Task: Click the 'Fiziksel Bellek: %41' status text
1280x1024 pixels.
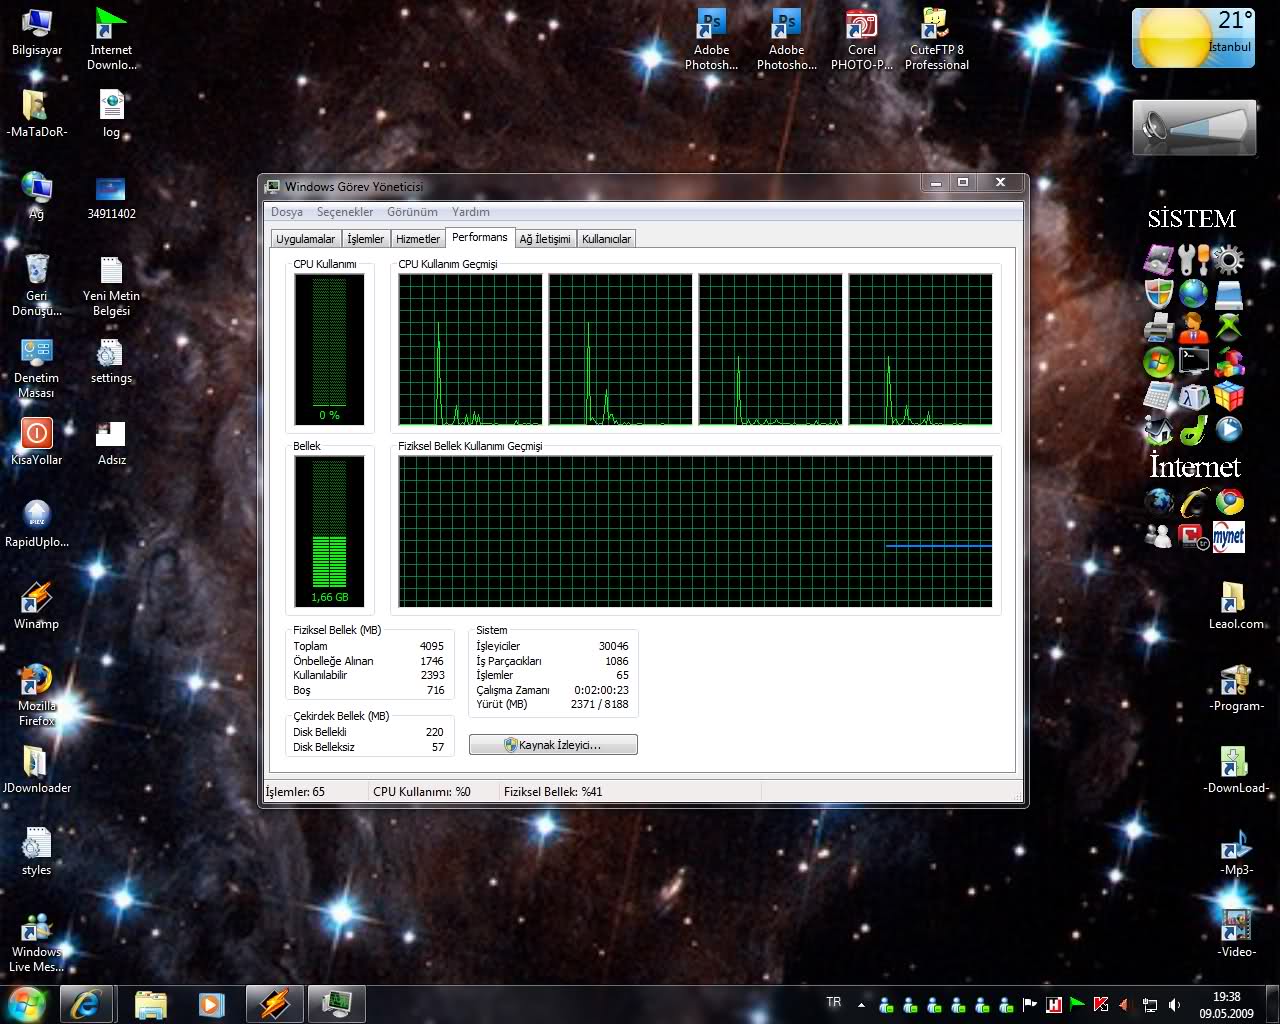Action: [x=553, y=792]
